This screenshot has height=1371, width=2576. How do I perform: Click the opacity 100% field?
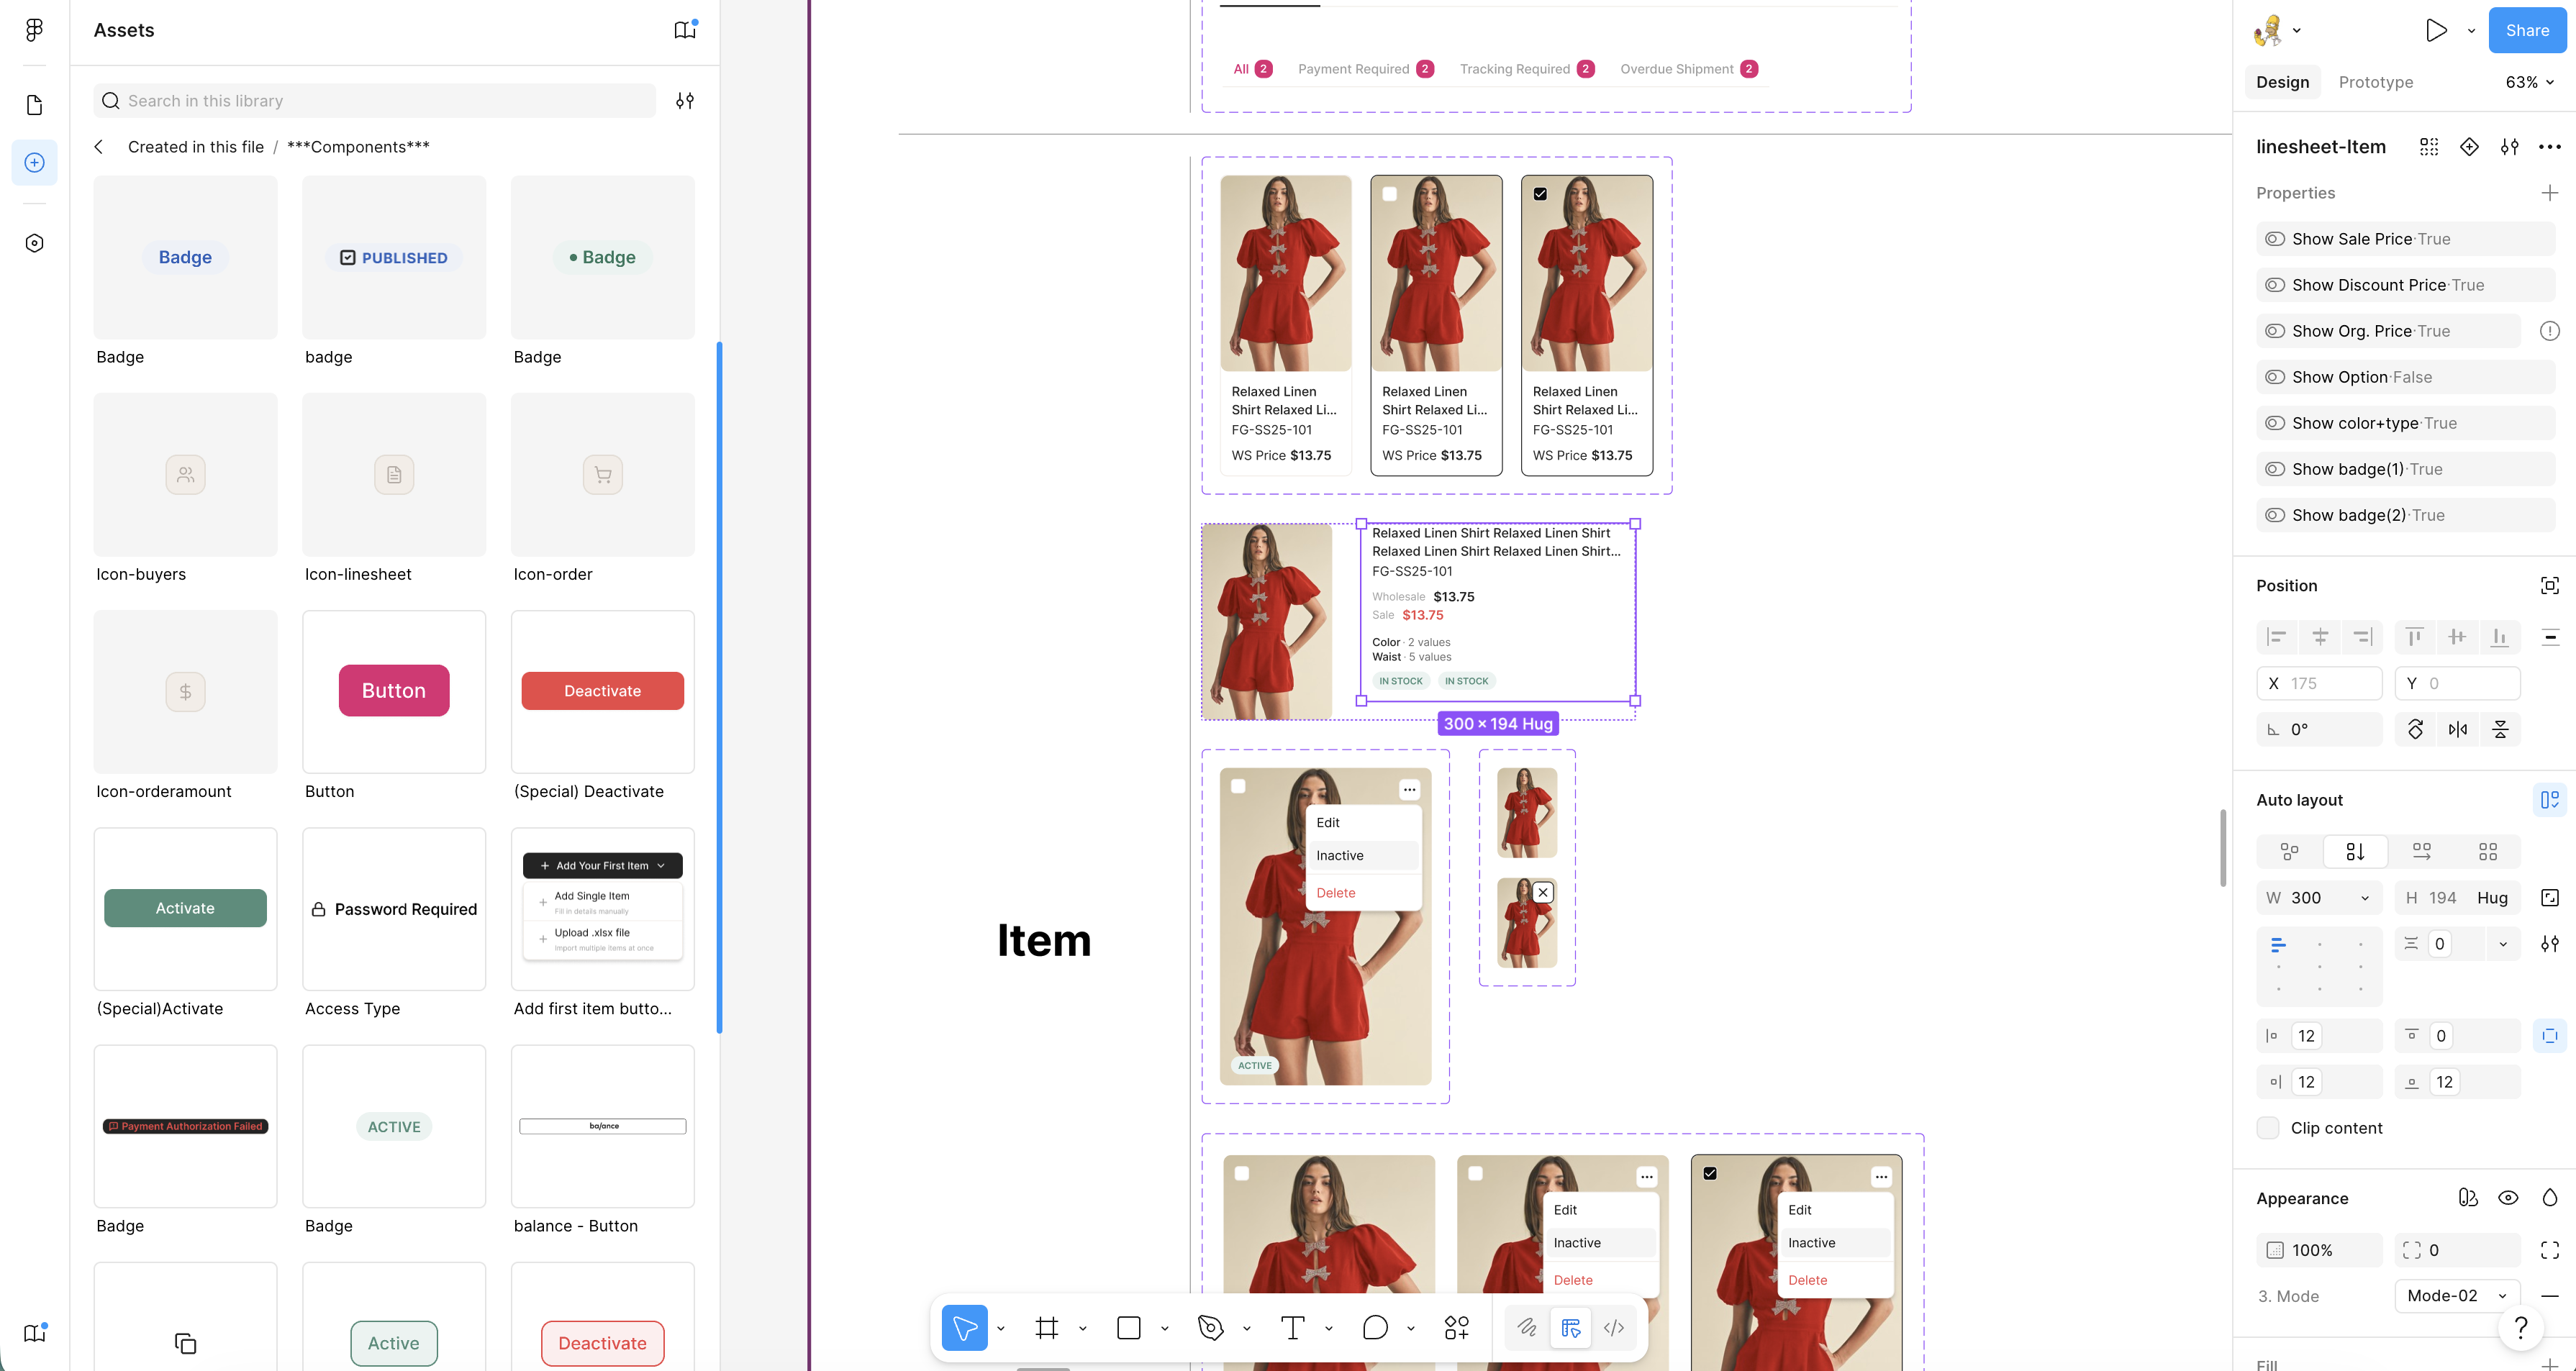tap(2319, 1250)
